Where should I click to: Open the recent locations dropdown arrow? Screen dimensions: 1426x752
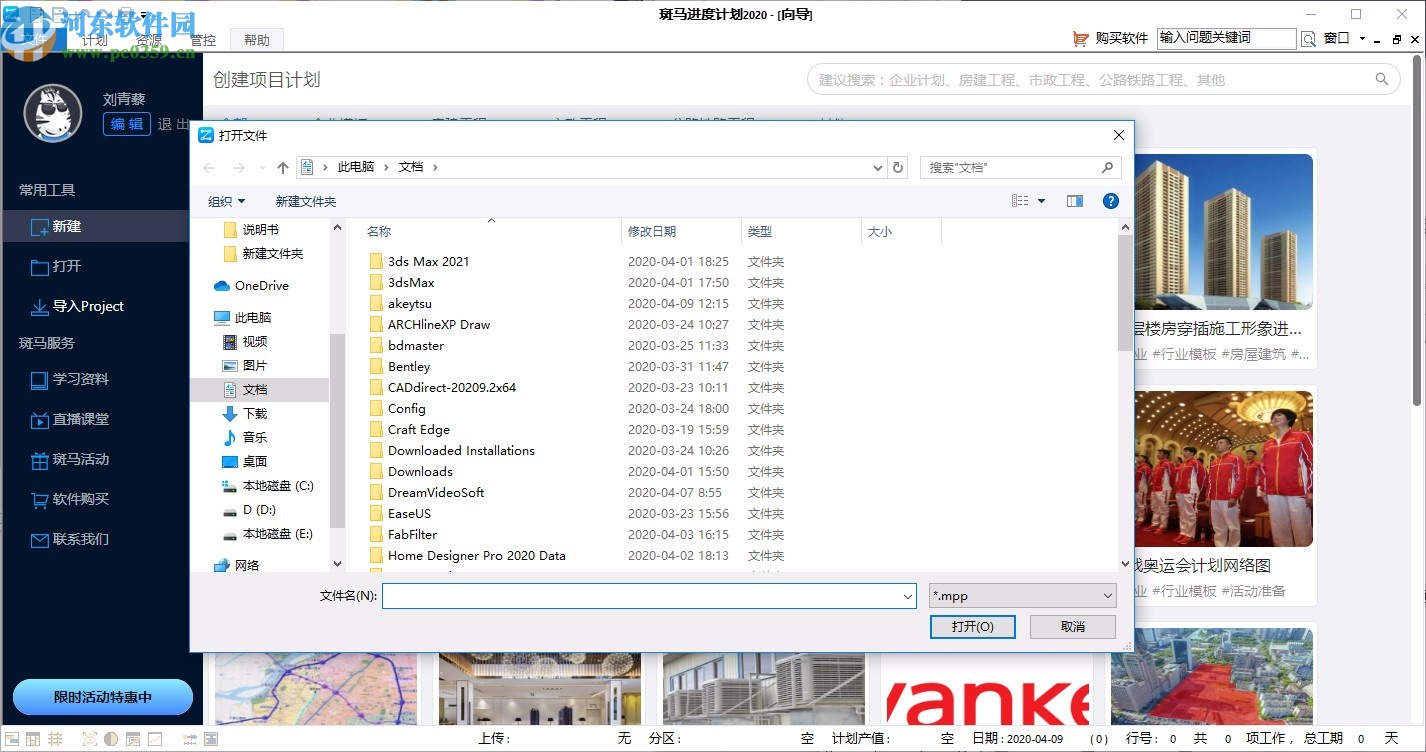[x=262, y=168]
